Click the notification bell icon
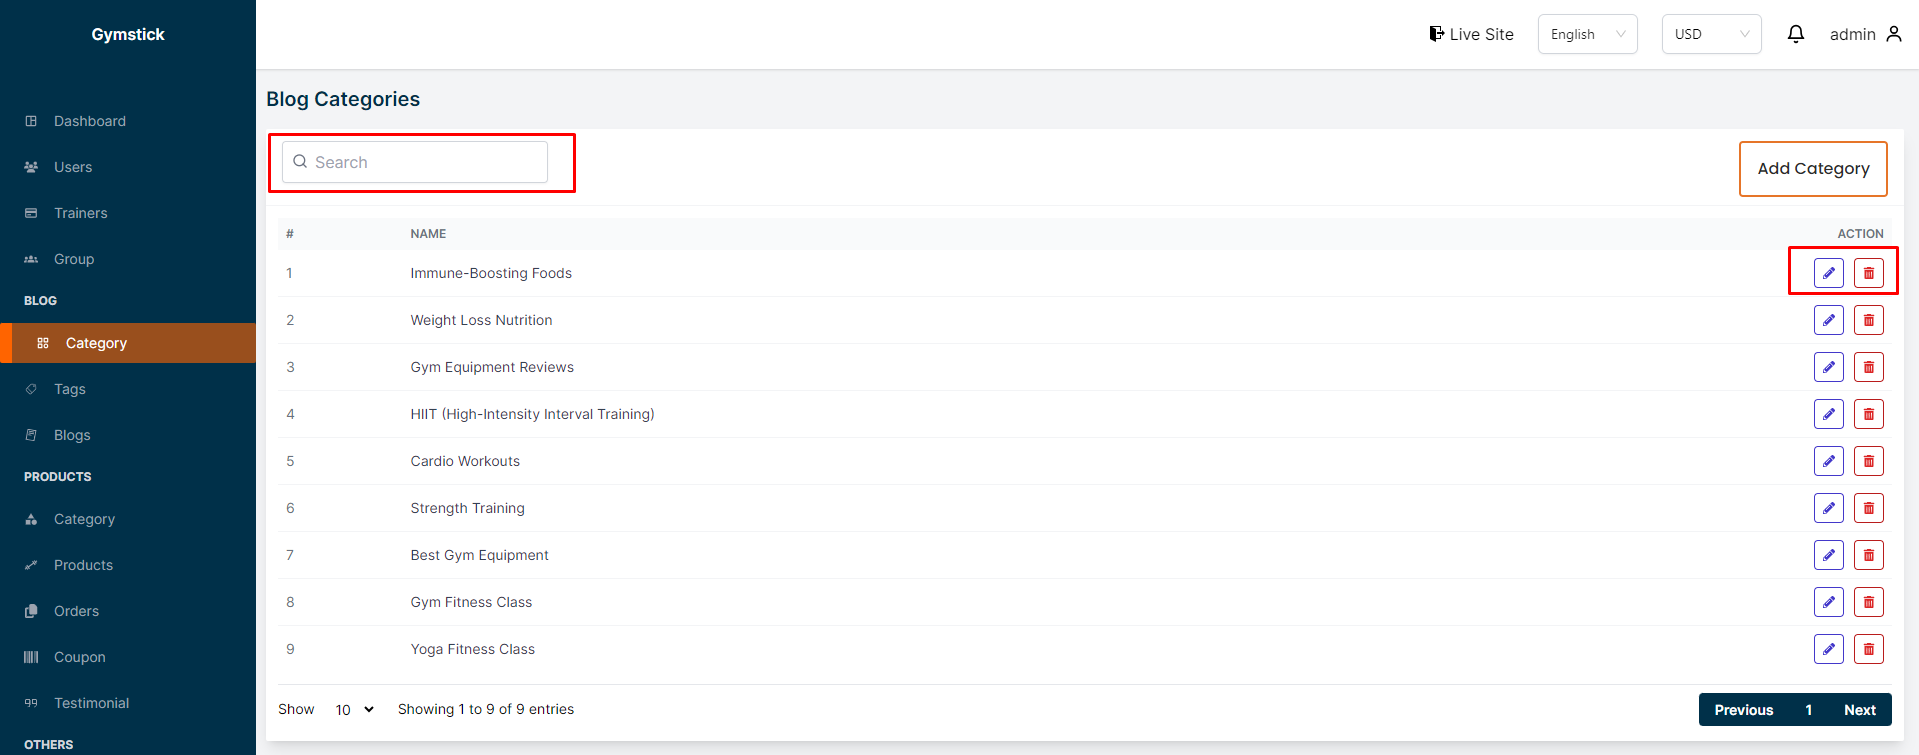The width and height of the screenshot is (1919, 755). [x=1795, y=34]
